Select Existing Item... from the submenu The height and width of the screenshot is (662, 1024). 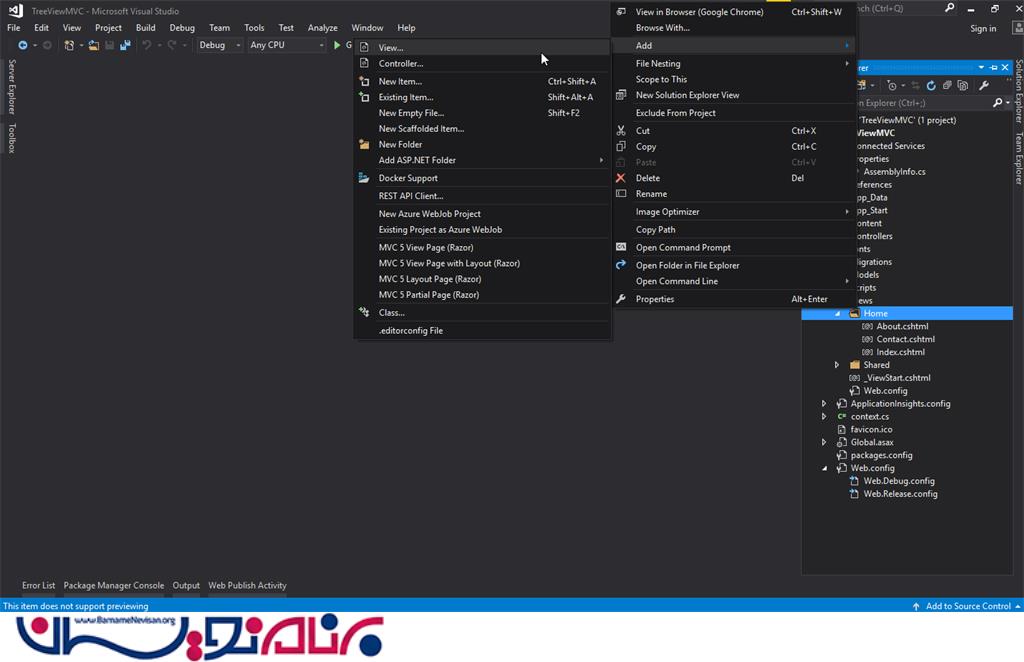483,97
